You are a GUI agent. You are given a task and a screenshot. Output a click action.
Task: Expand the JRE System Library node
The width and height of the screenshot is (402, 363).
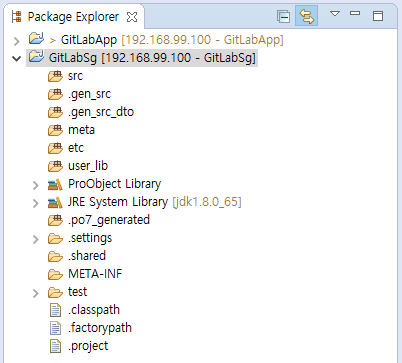pyautogui.click(x=36, y=203)
